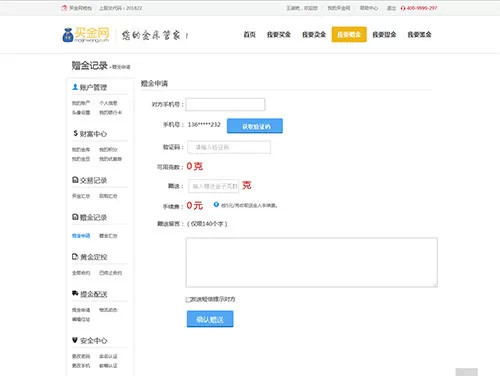The image size is (500, 376).
Task: Open 全部合约 under 黄金定投
Action: (81, 273)
